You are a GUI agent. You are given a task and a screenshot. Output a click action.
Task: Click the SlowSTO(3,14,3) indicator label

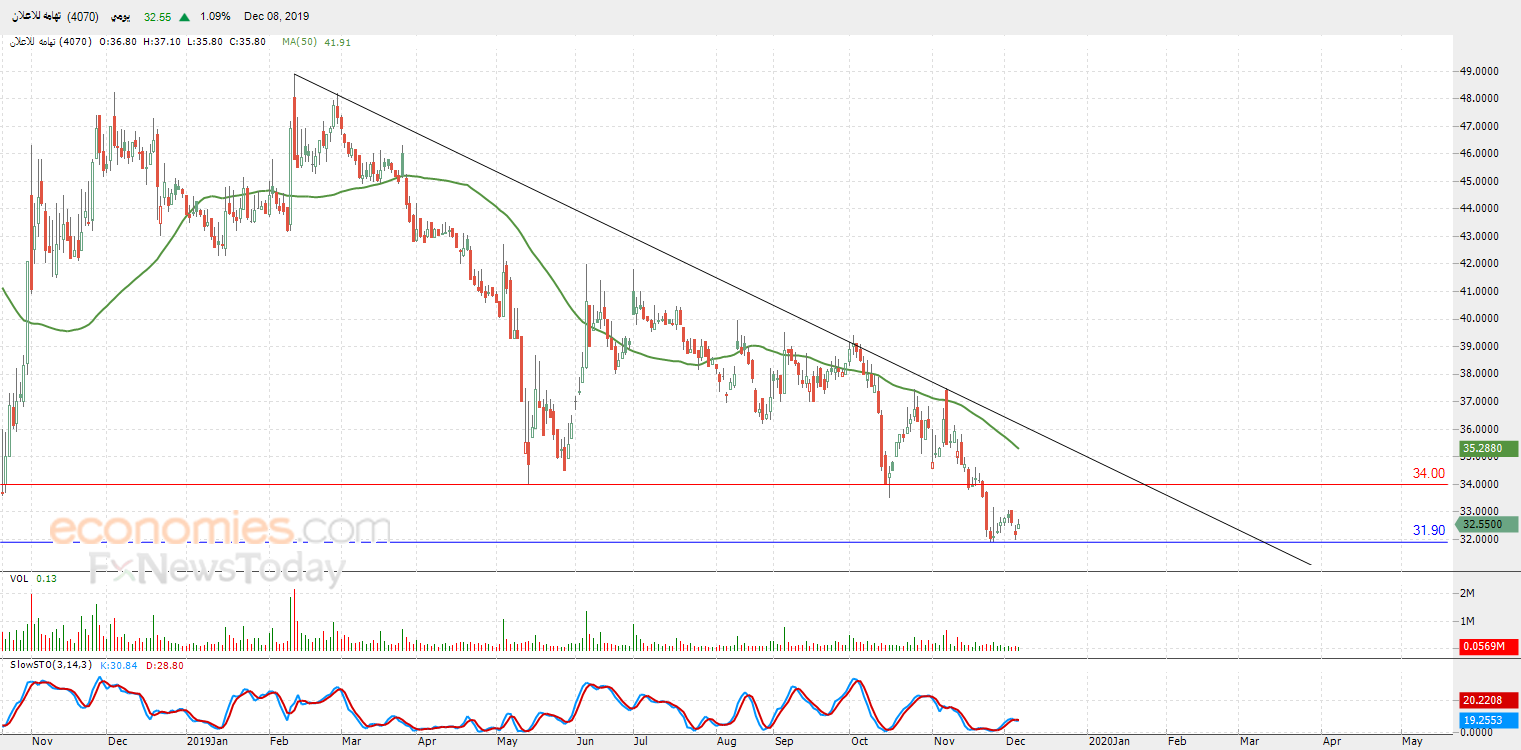point(51,665)
